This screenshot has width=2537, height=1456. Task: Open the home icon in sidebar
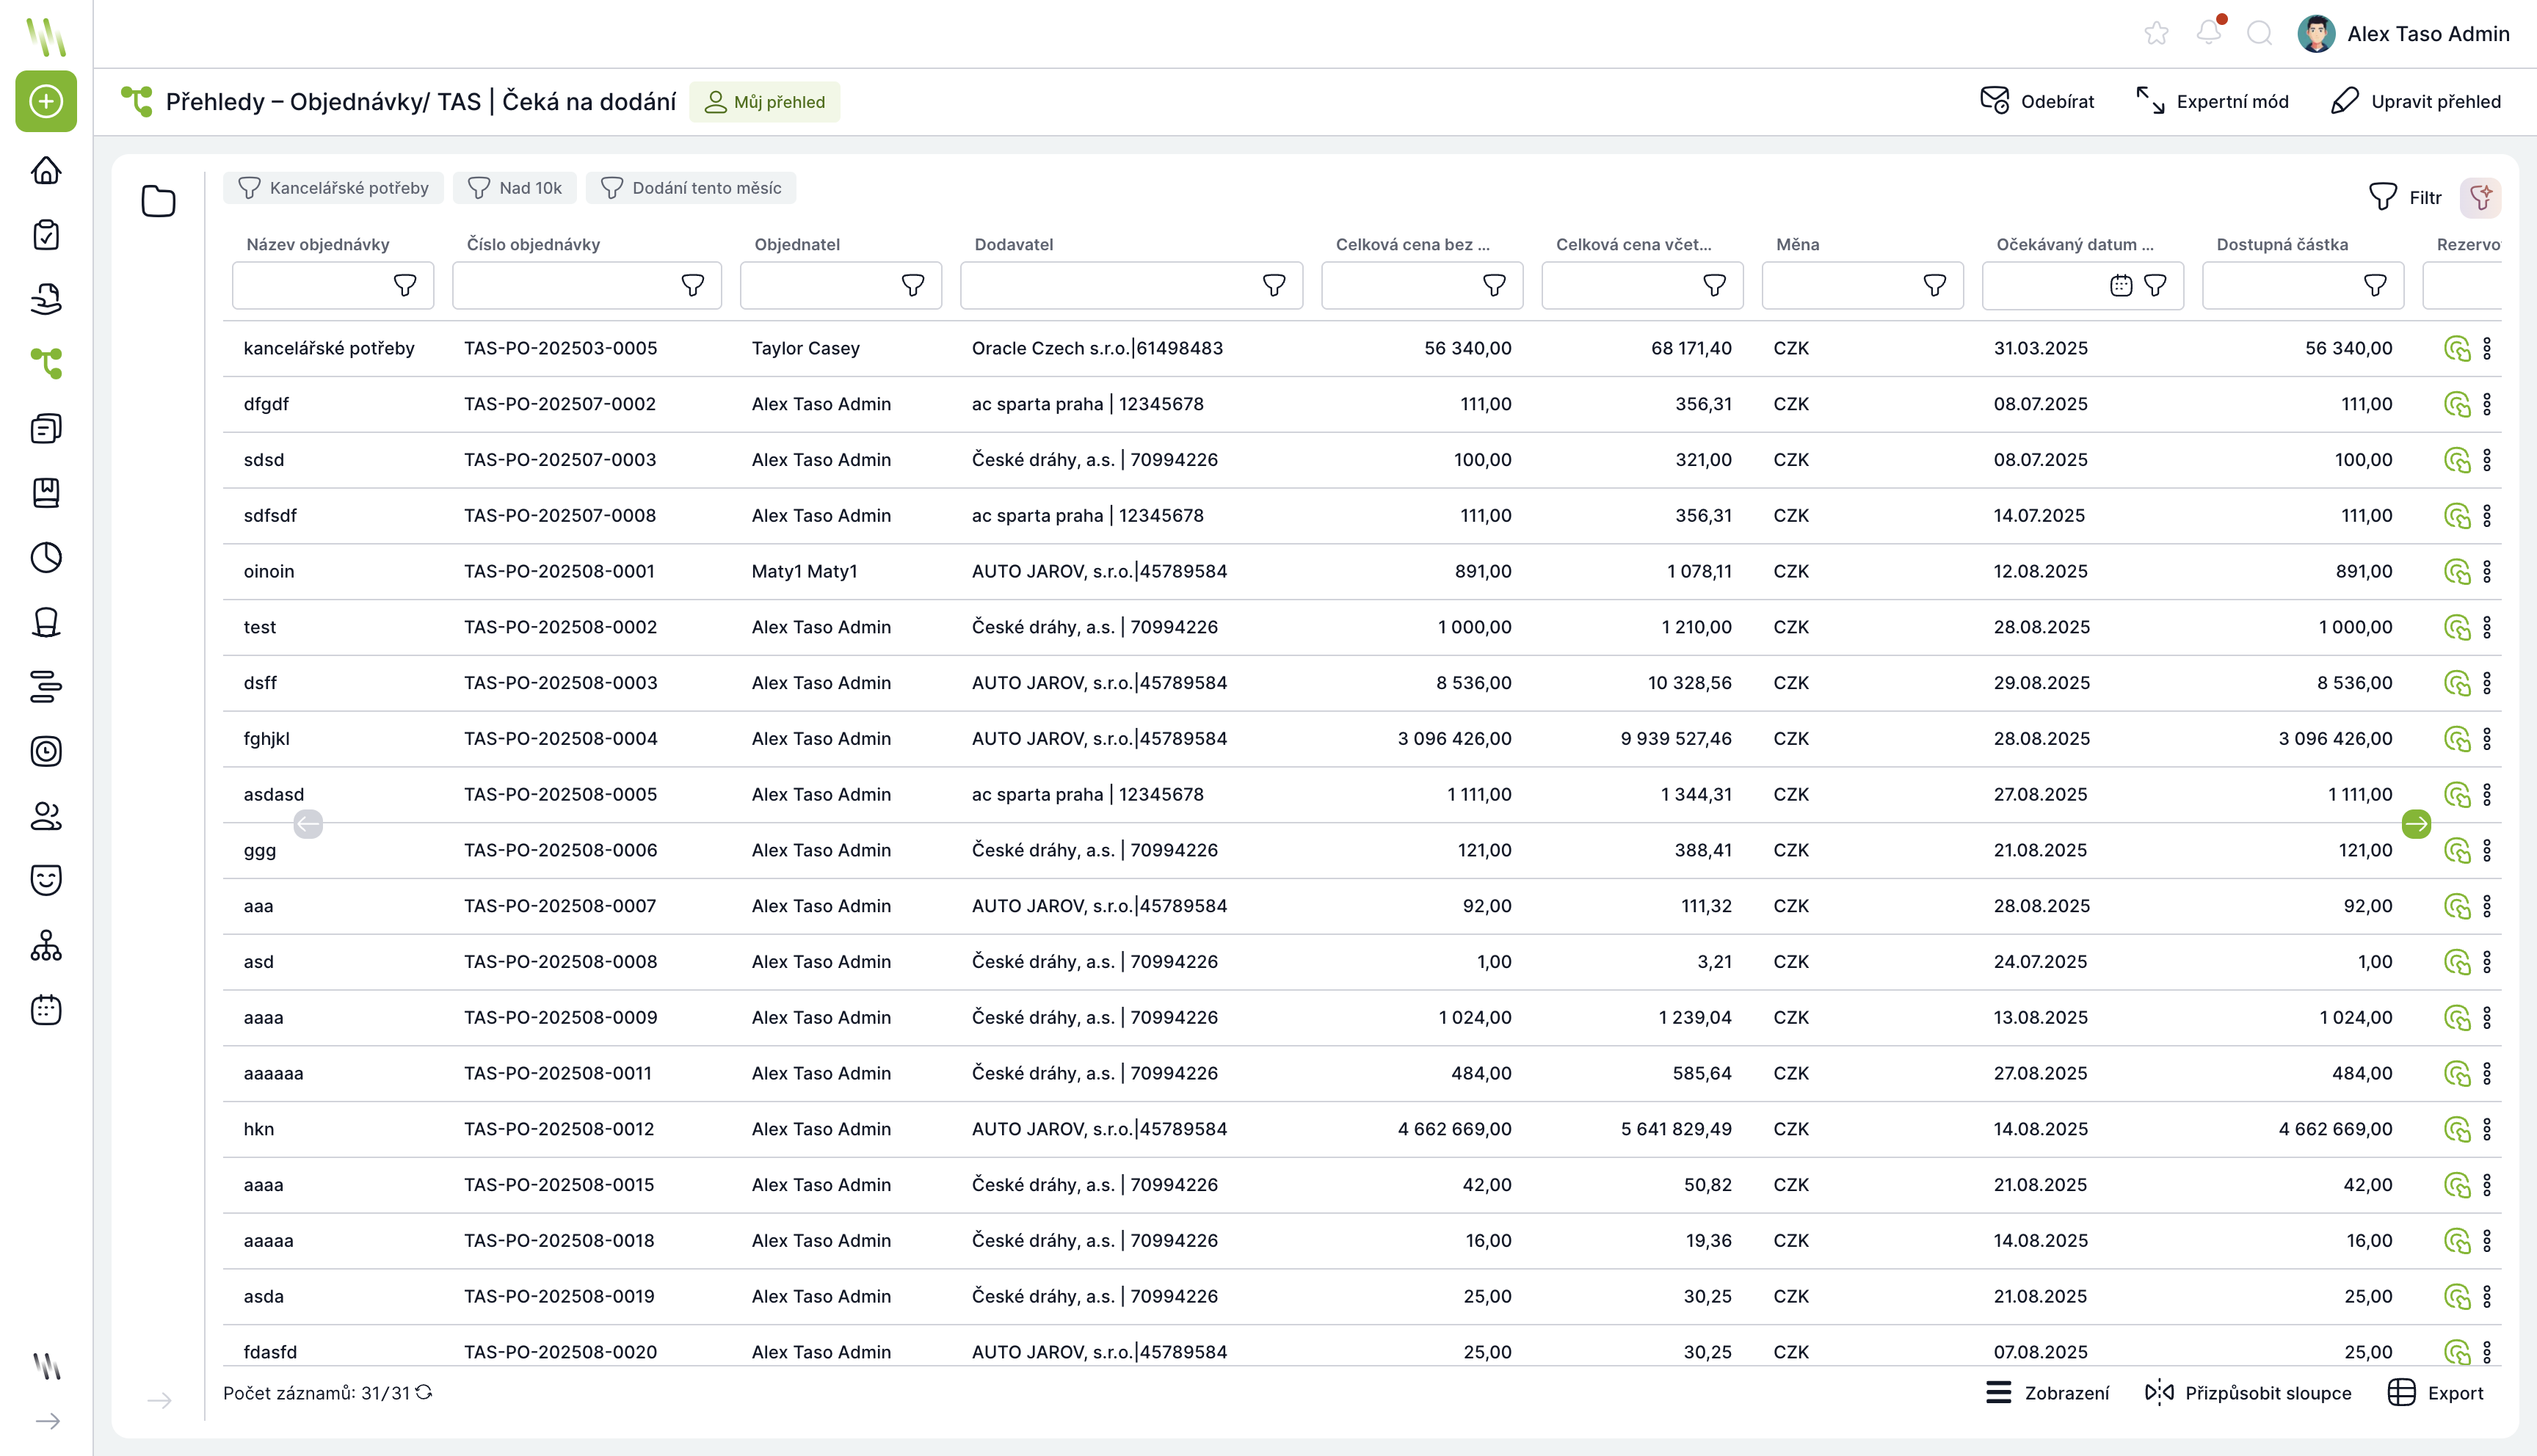pyautogui.click(x=46, y=170)
